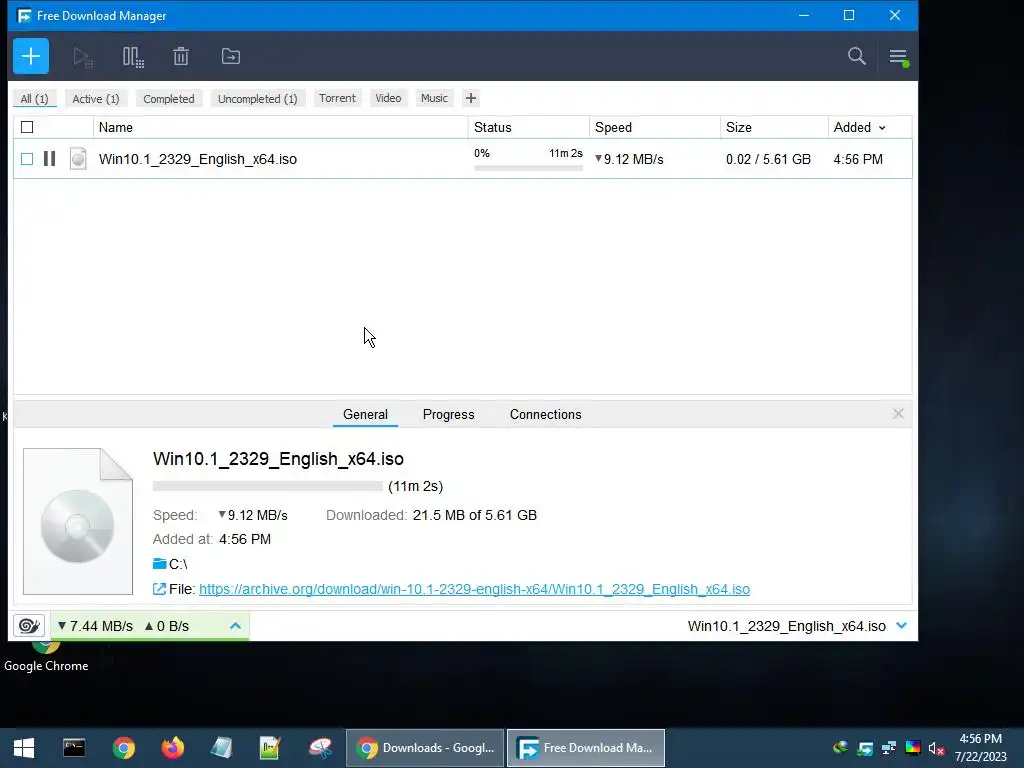Open the taskbar clock showing 4:56 PM

pyautogui.click(x=980, y=748)
